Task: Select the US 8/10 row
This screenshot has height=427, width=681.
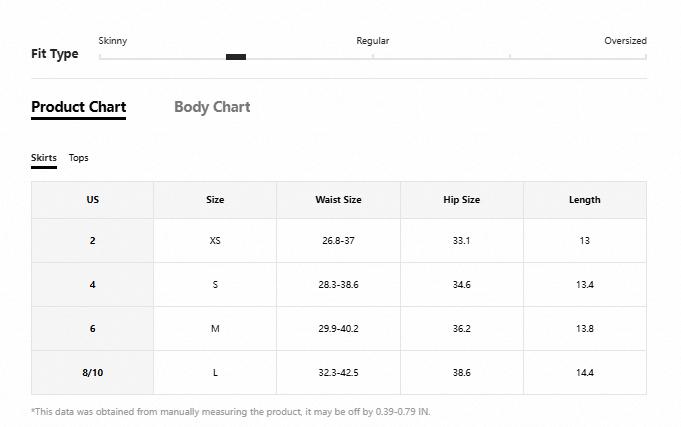Action: (339, 372)
